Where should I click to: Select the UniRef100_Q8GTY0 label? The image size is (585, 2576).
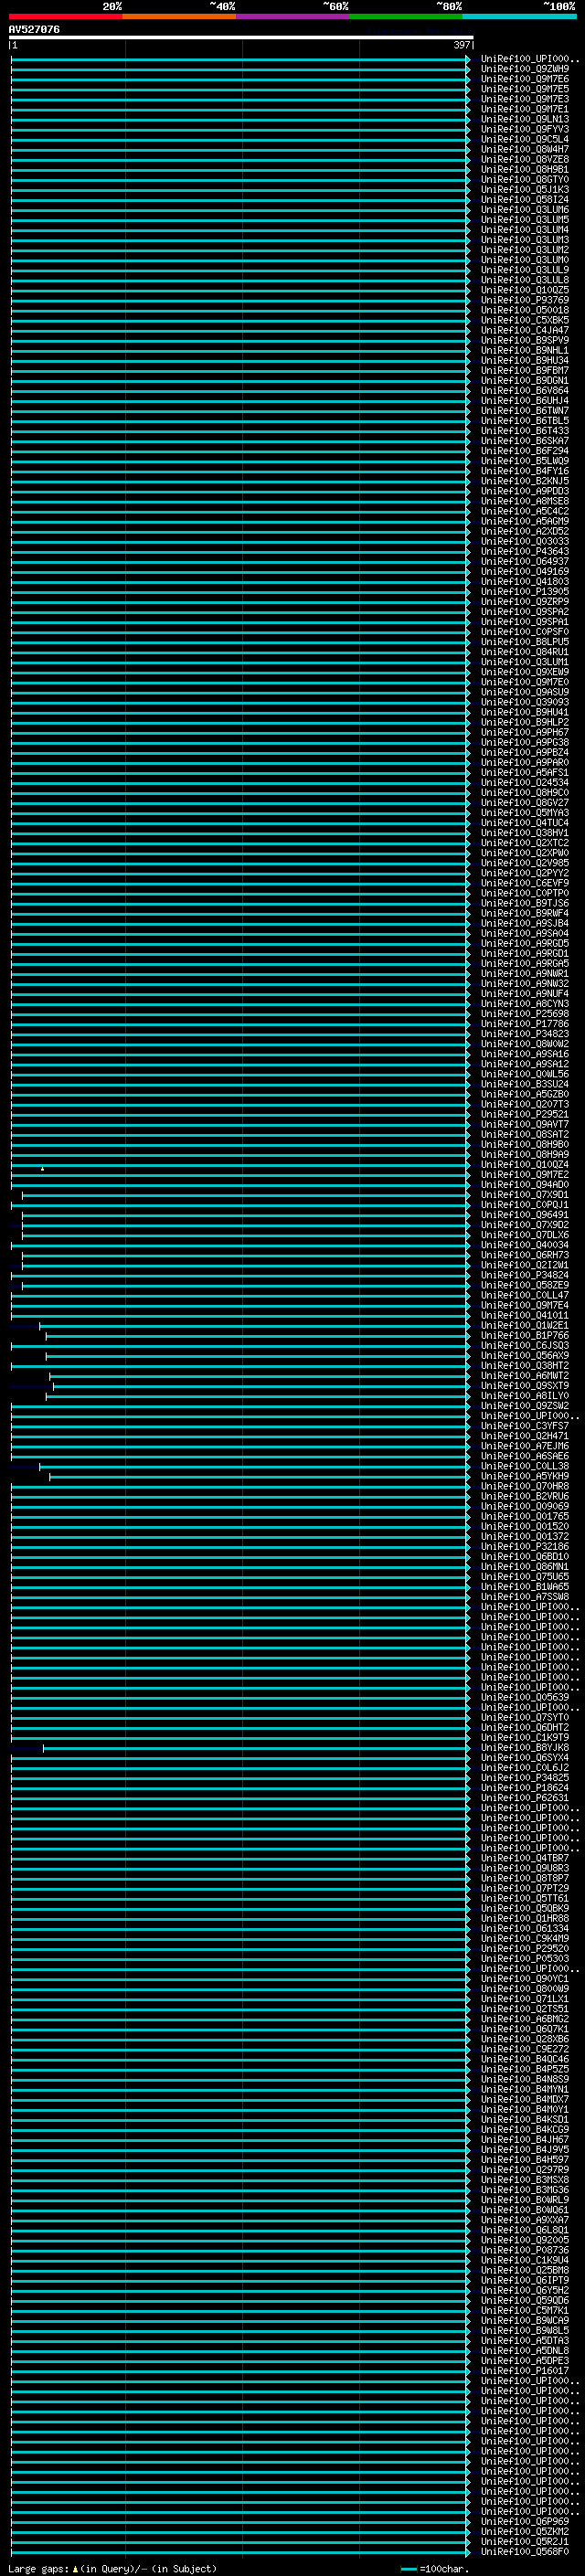coord(524,179)
